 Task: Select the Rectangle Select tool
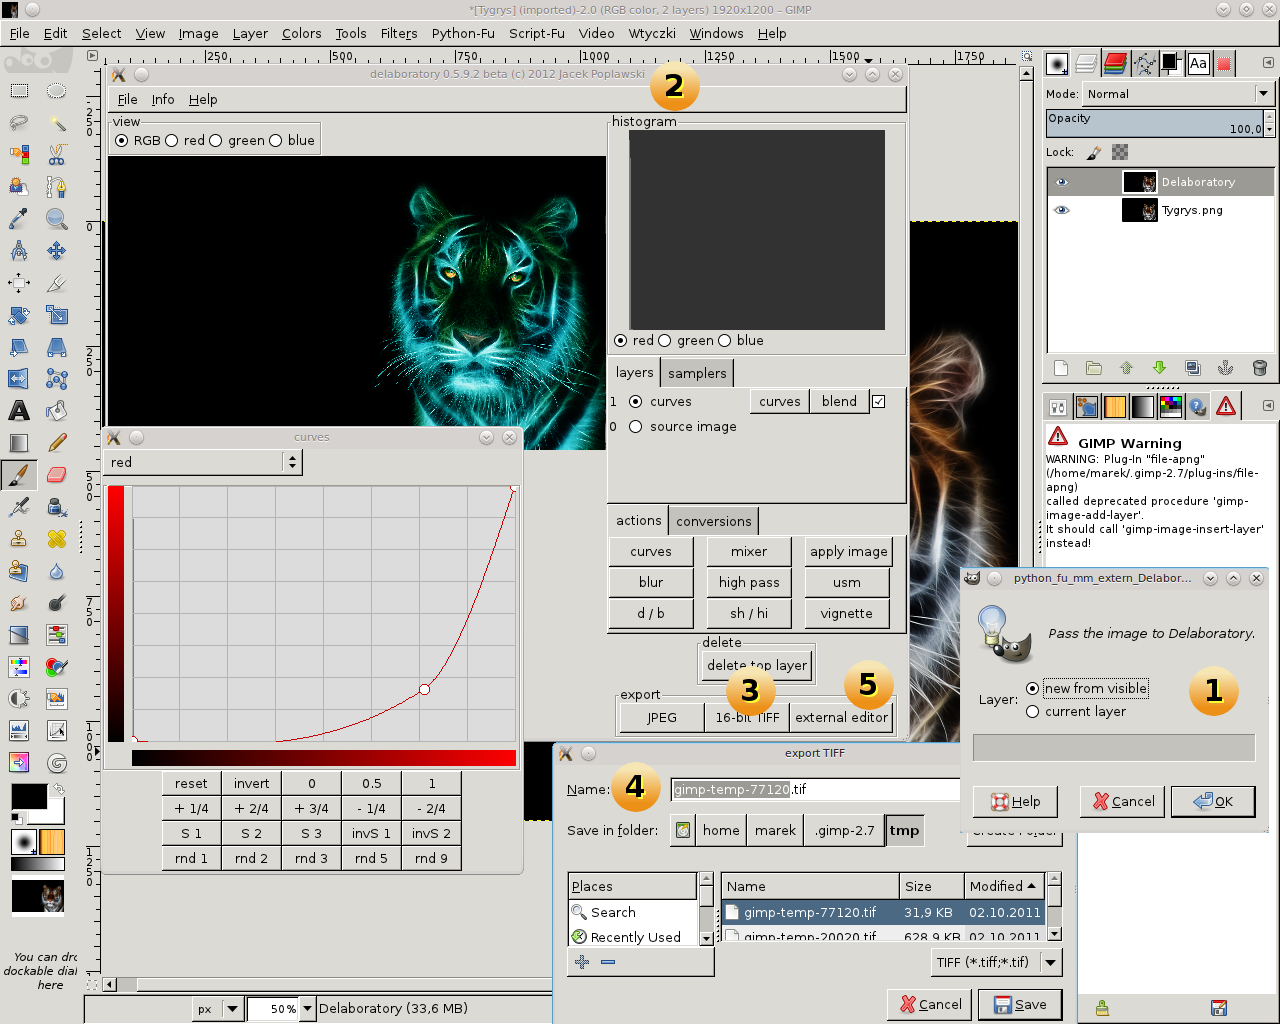(x=19, y=91)
